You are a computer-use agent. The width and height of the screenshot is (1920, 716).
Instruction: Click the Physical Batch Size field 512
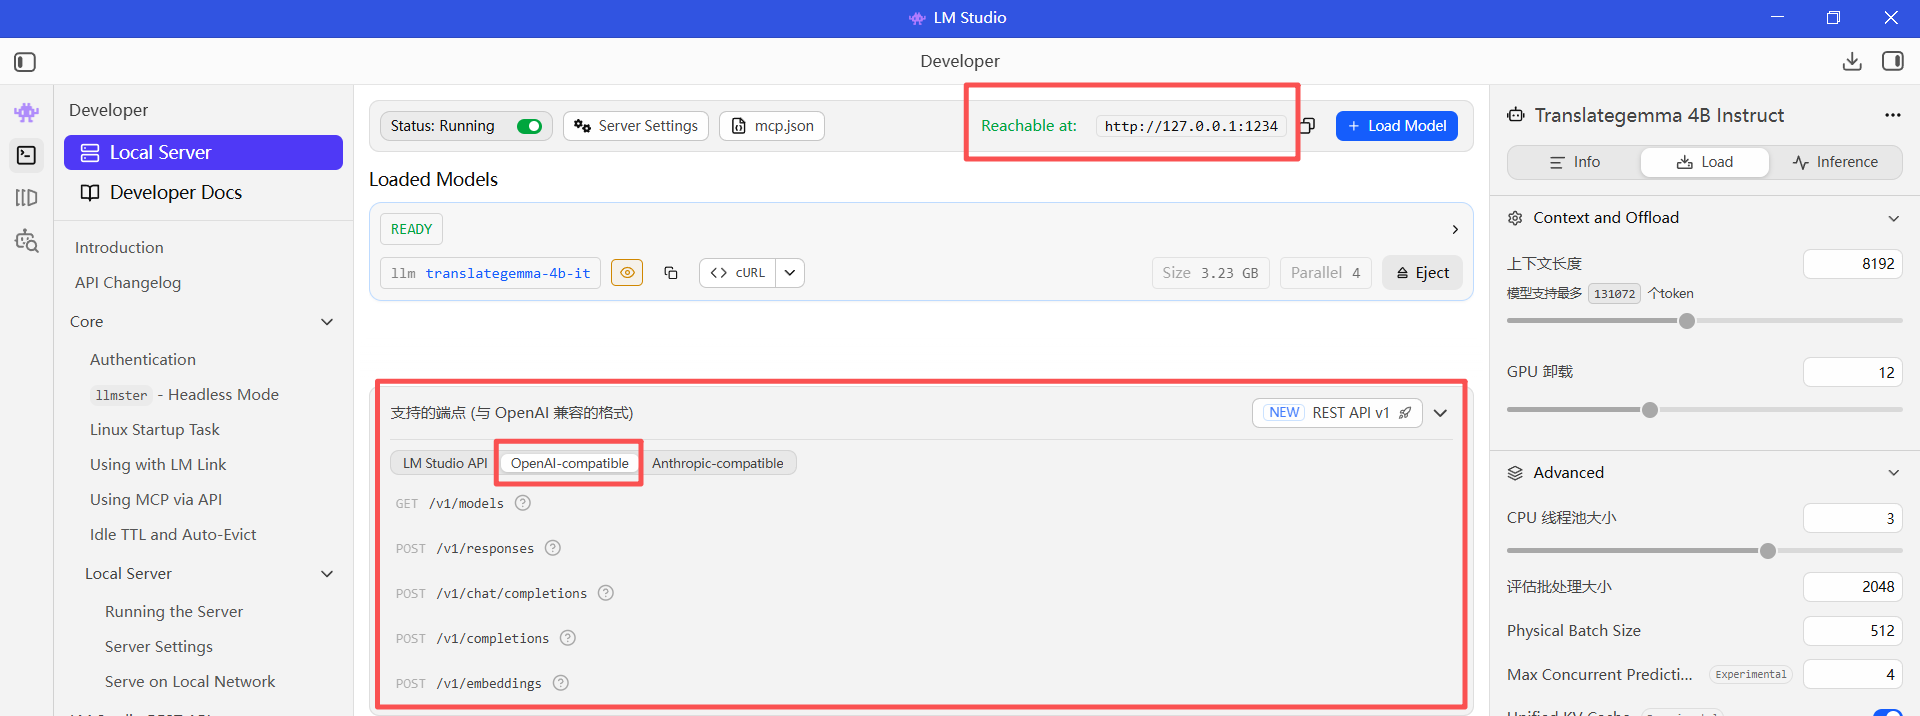(x=1852, y=631)
